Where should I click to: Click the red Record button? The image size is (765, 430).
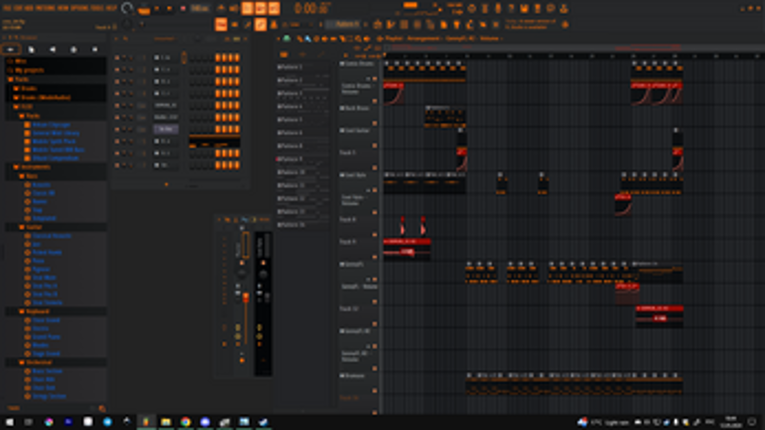183,8
